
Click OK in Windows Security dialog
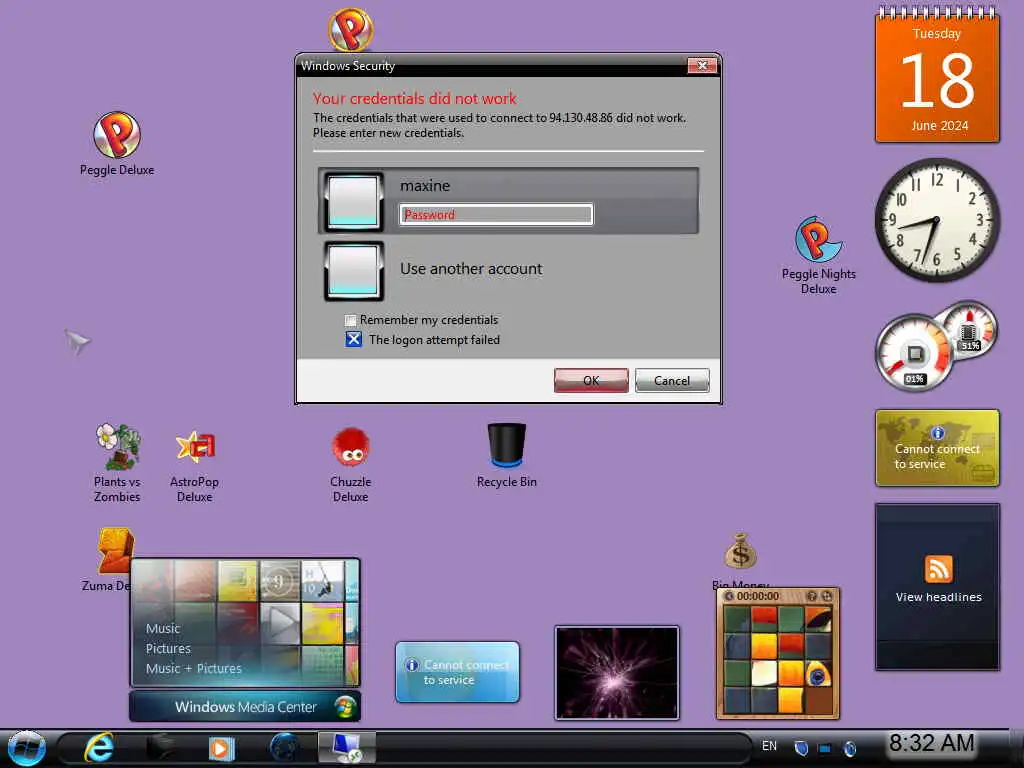pyautogui.click(x=591, y=380)
